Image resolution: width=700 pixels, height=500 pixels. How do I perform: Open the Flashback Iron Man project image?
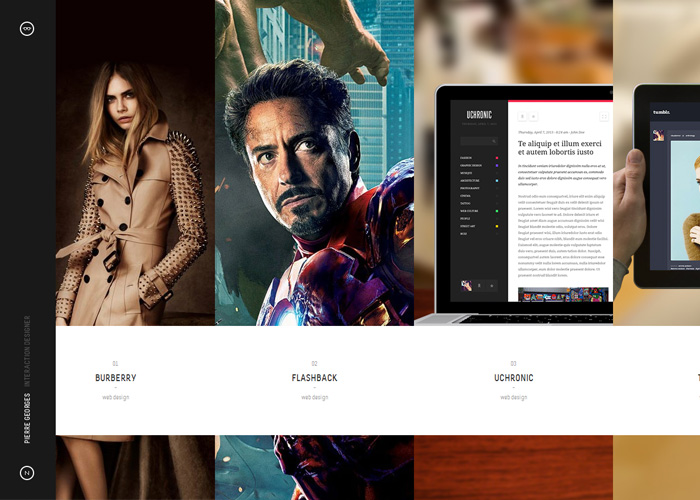pyautogui.click(x=314, y=163)
